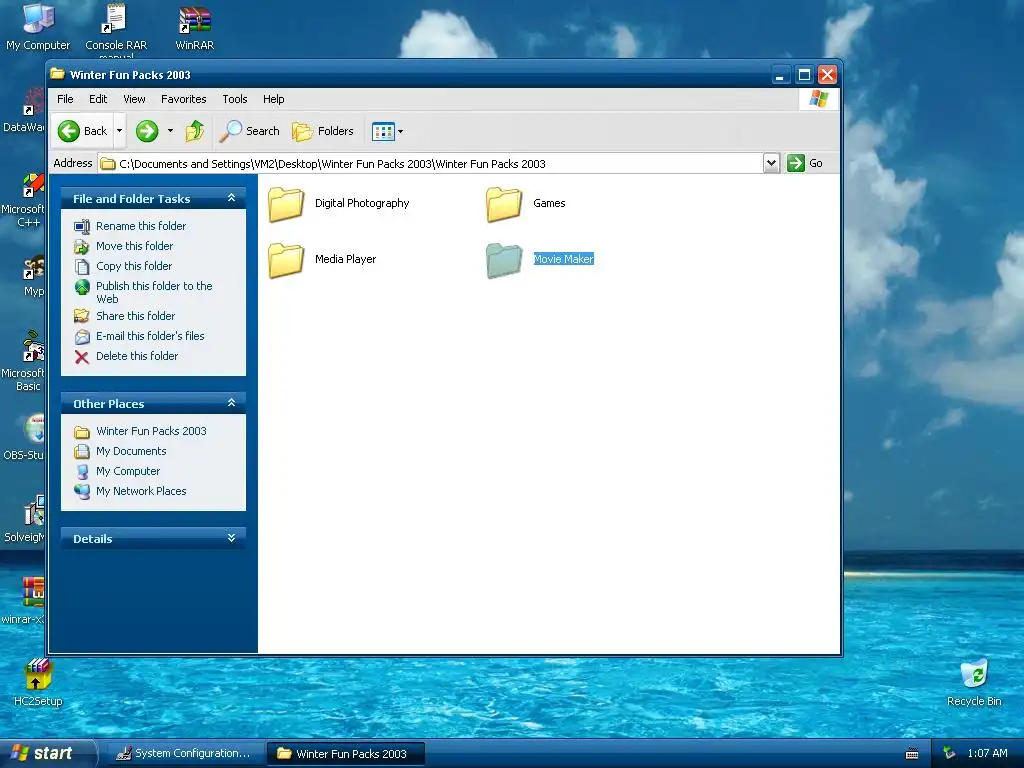Viewport: 1024px width, 768px height.
Task: Switch to System Configuration taskbar button
Action: (183, 754)
